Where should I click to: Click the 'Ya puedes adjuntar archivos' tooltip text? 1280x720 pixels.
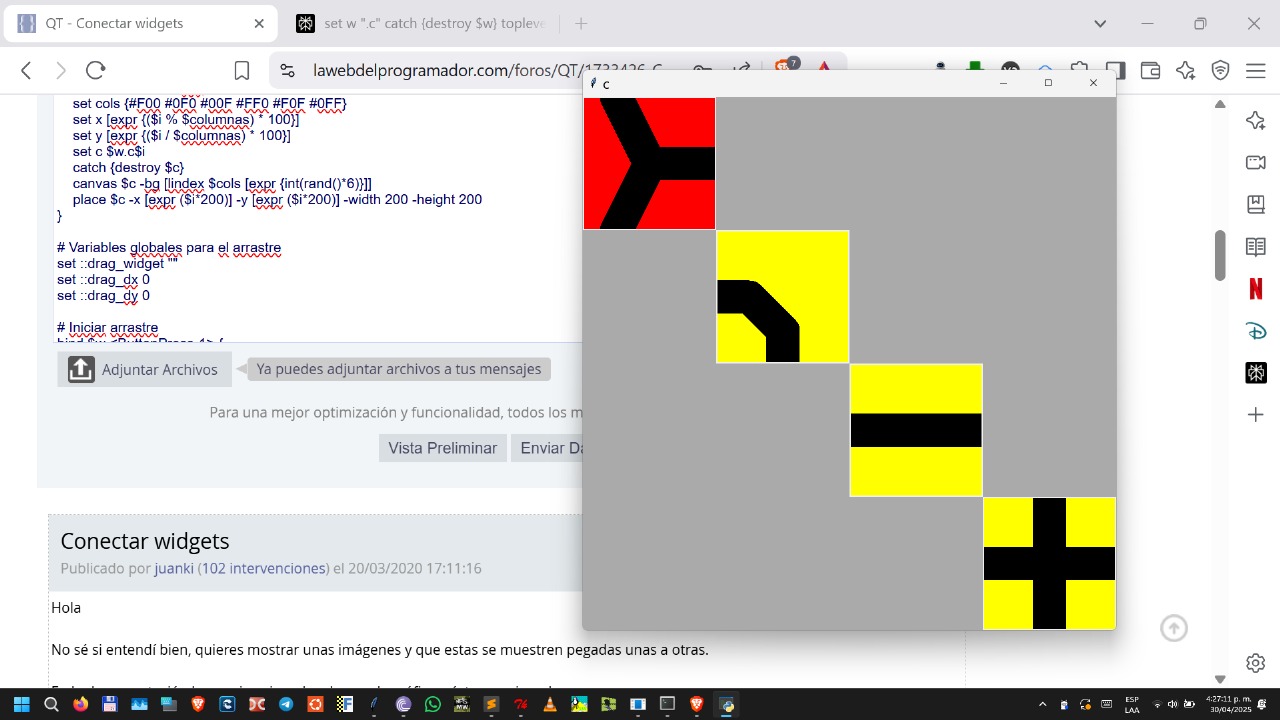tap(398, 369)
